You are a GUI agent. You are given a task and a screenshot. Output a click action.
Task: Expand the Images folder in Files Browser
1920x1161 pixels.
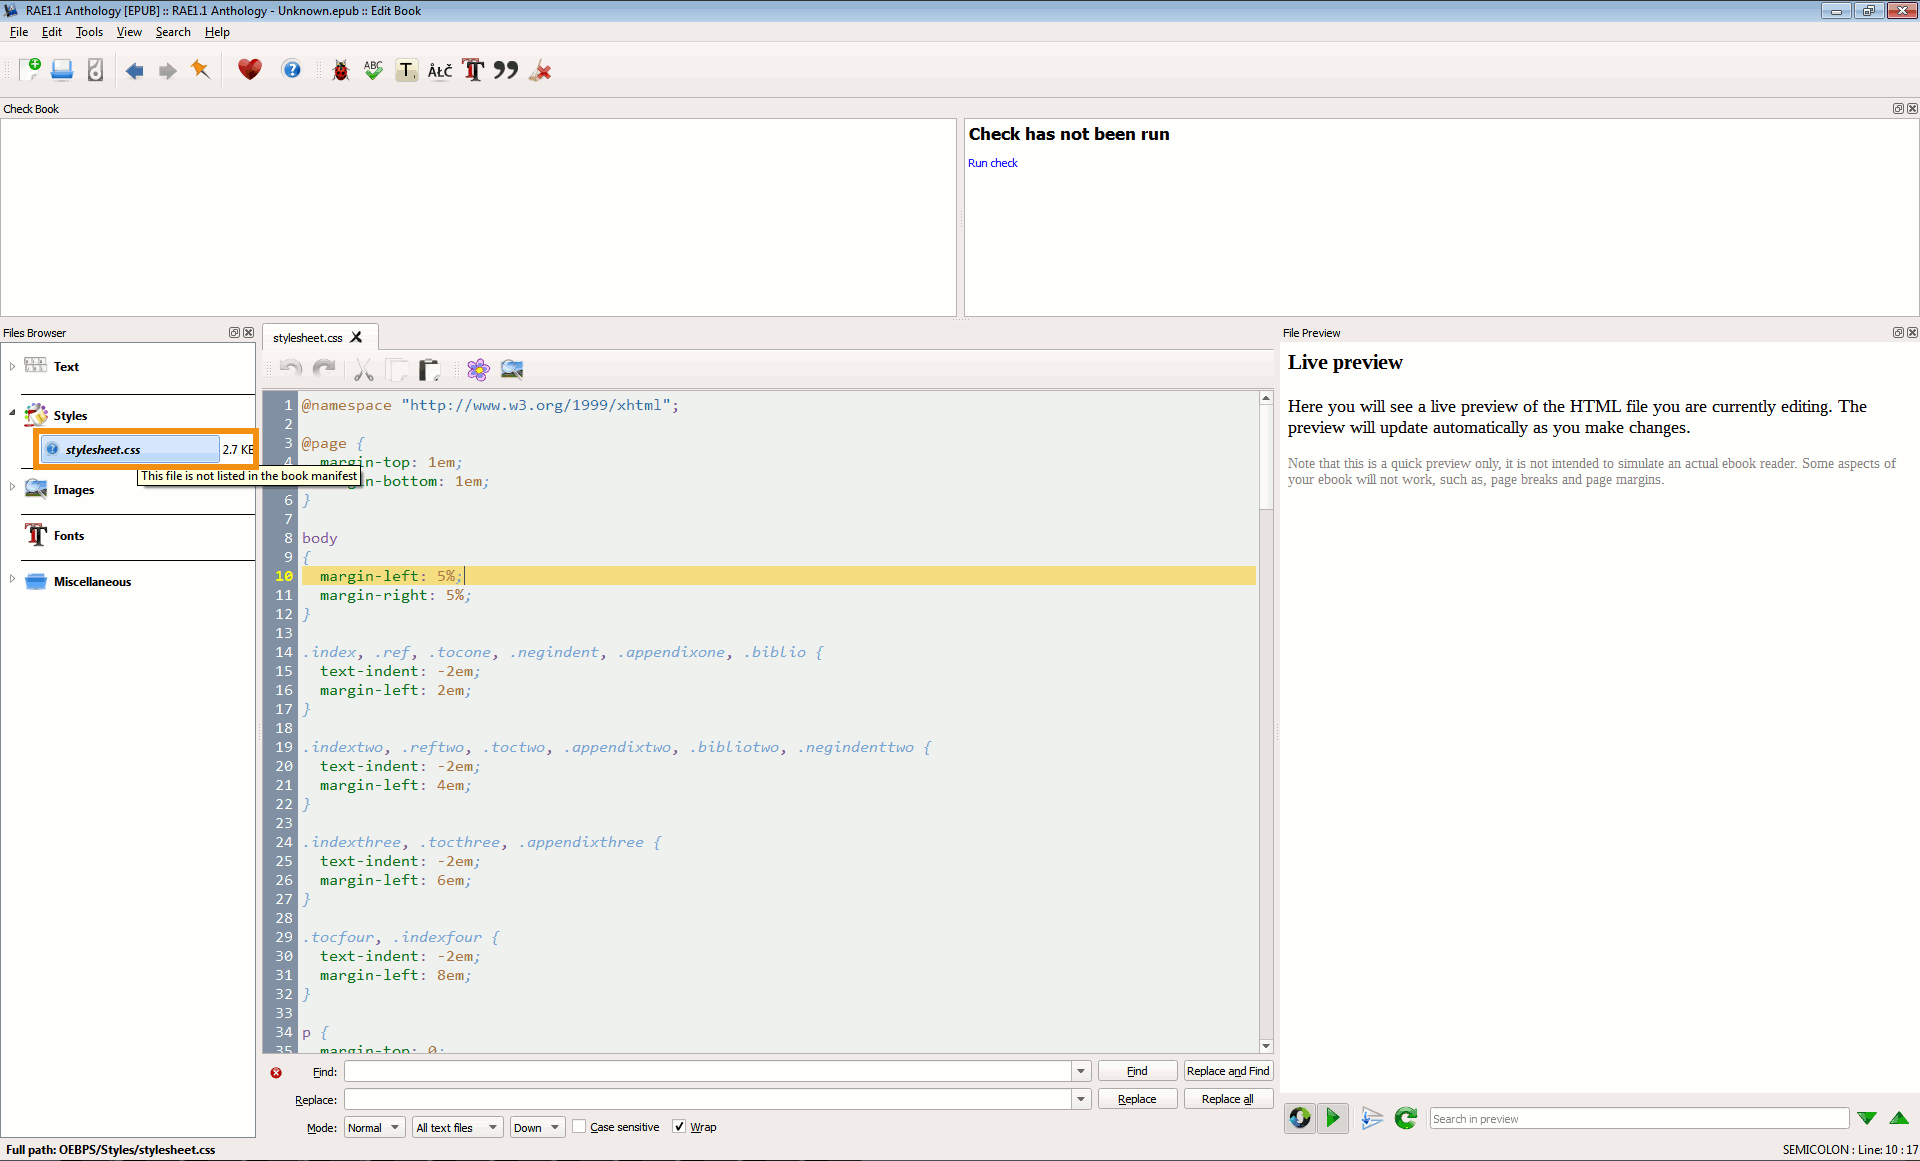pyautogui.click(x=12, y=488)
